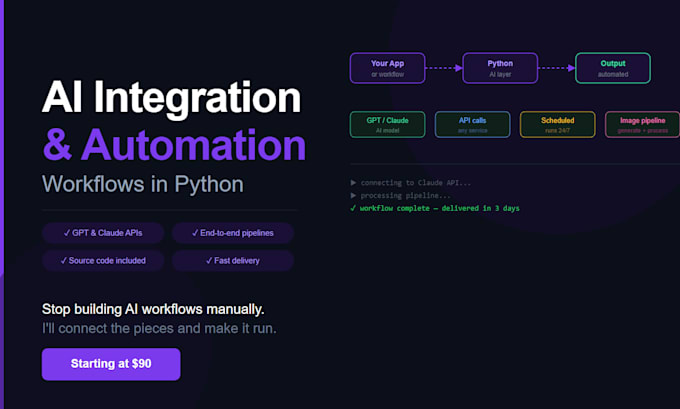Screen dimensions: 680x409
Task: Click the 'Output automated' box
Action: coord(613,68)
